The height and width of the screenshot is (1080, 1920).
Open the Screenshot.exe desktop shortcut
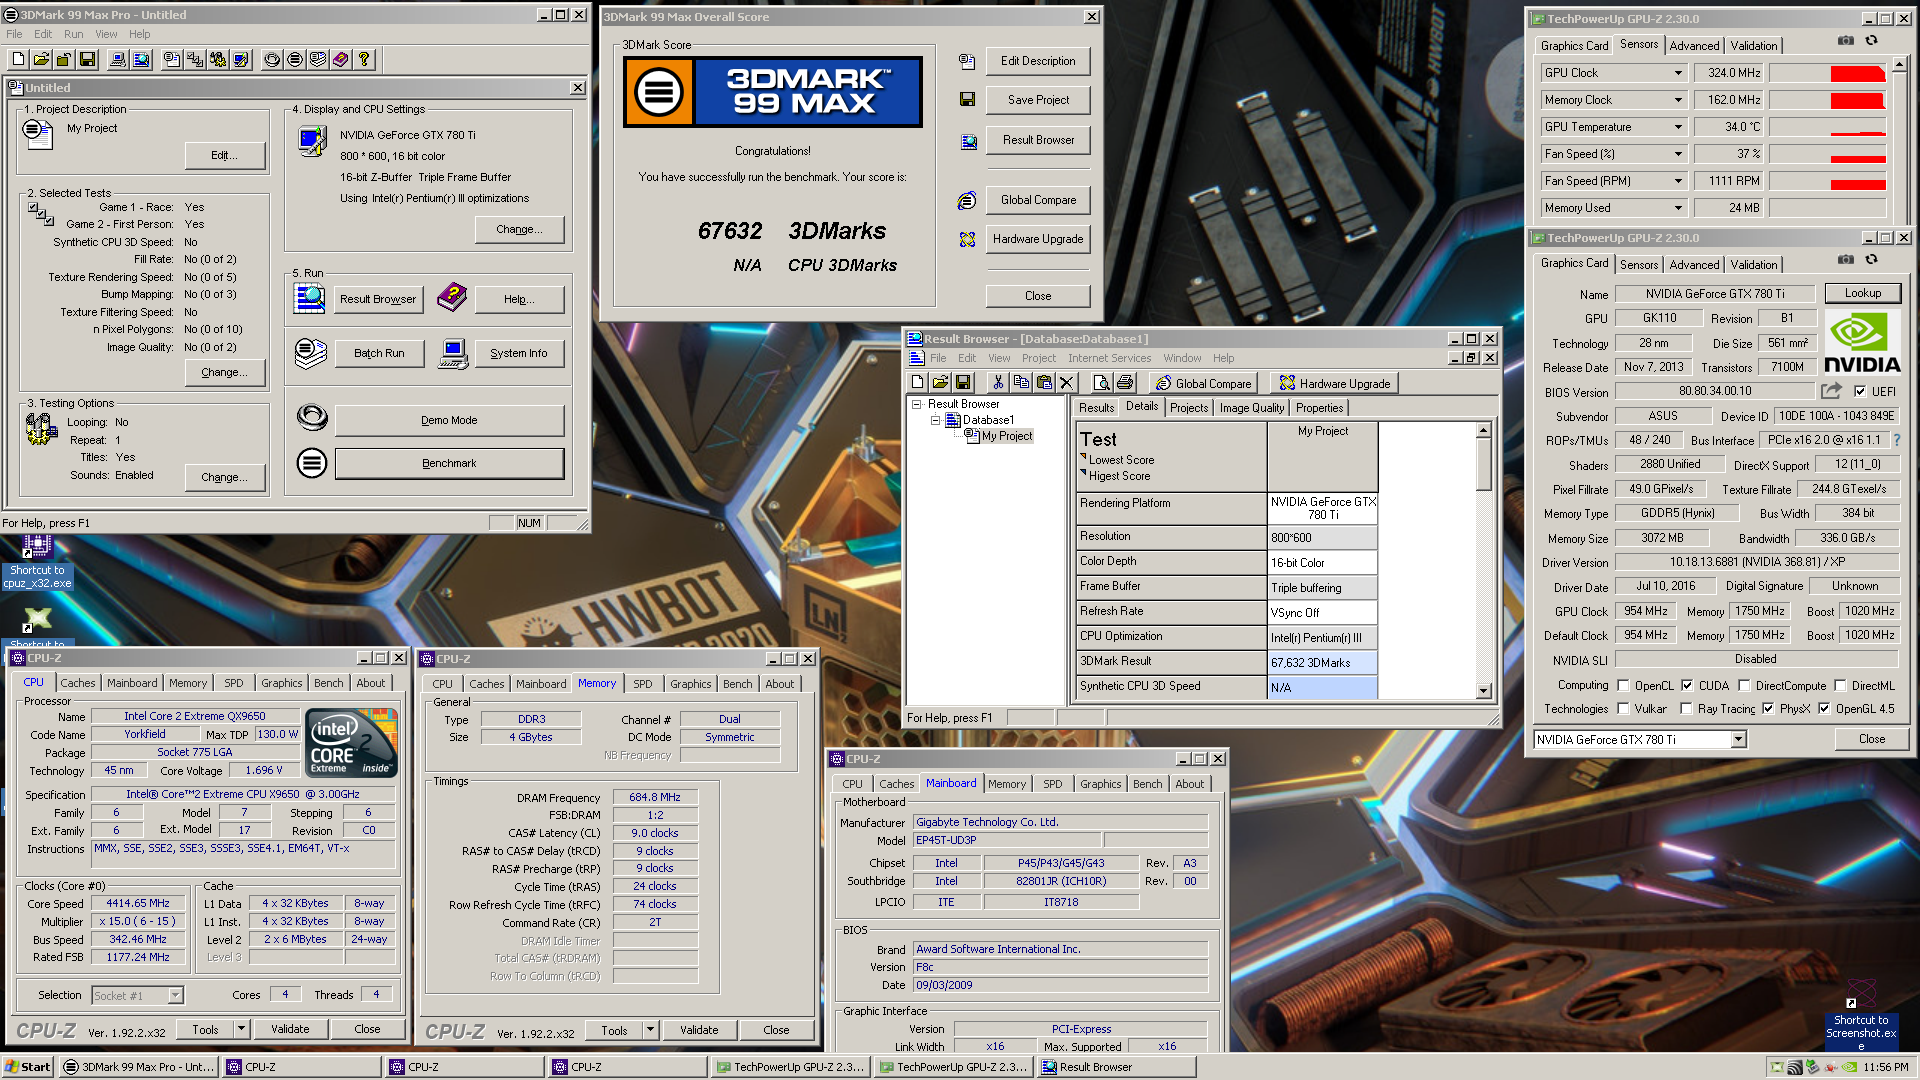pos(1861,1015)
